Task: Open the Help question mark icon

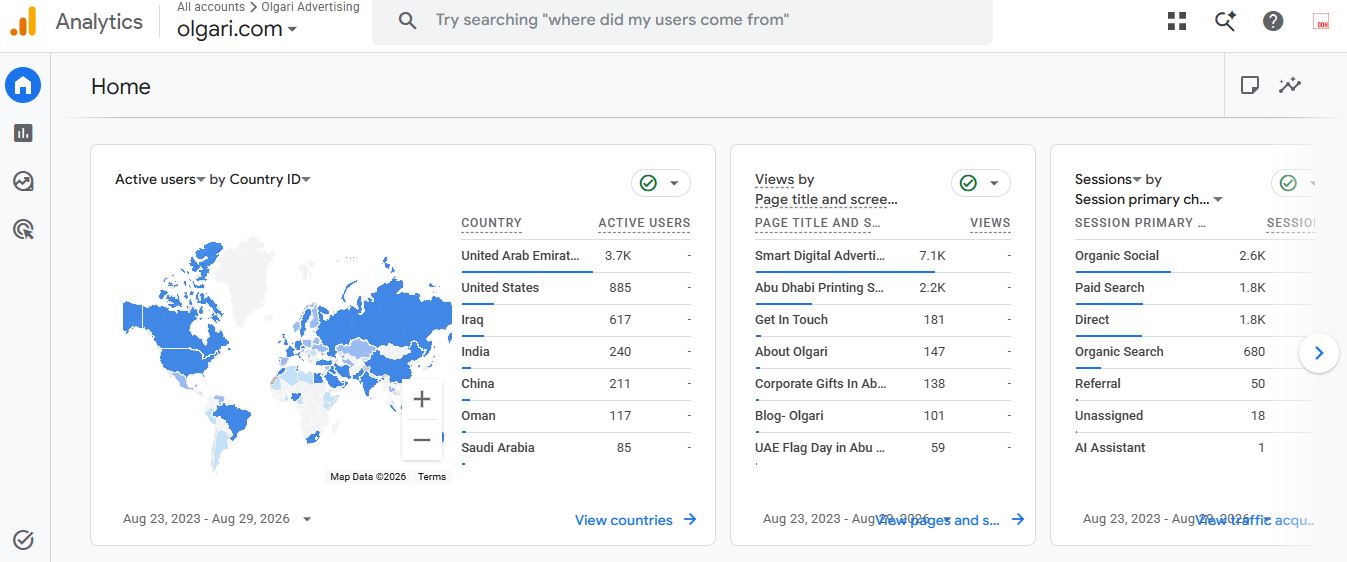Action: [x=1273, y=21]
